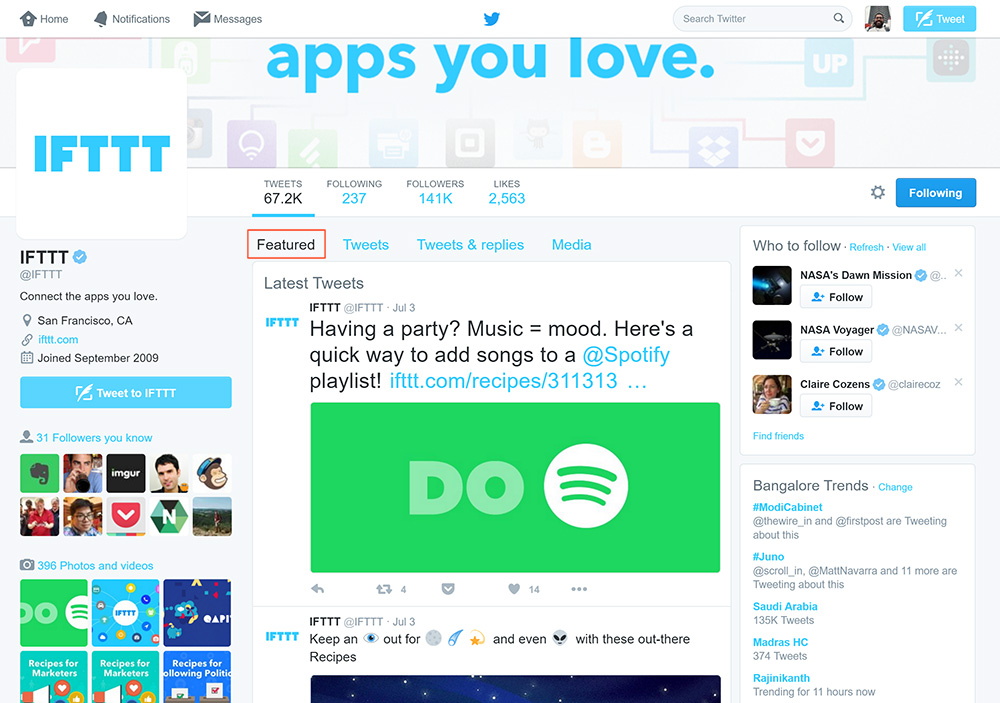Open the profile settings gear
The image size is (1000, 703).
click(x=878, y=192)
